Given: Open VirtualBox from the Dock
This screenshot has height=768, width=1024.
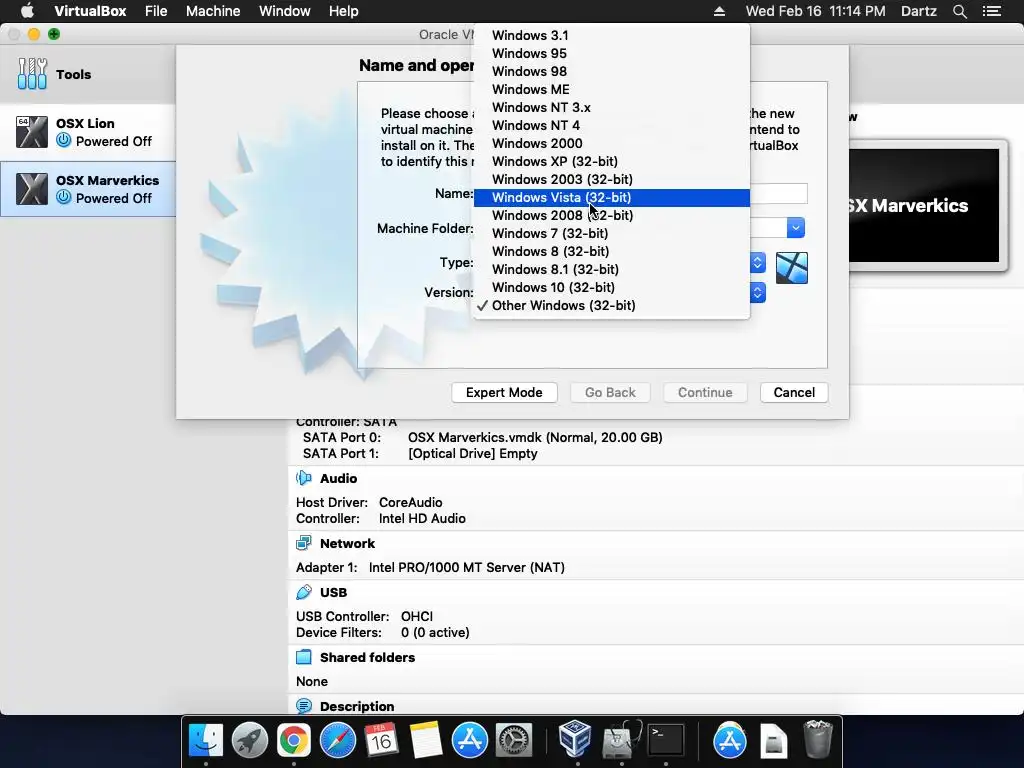Looking at the screenshot, I should (575, 739).
